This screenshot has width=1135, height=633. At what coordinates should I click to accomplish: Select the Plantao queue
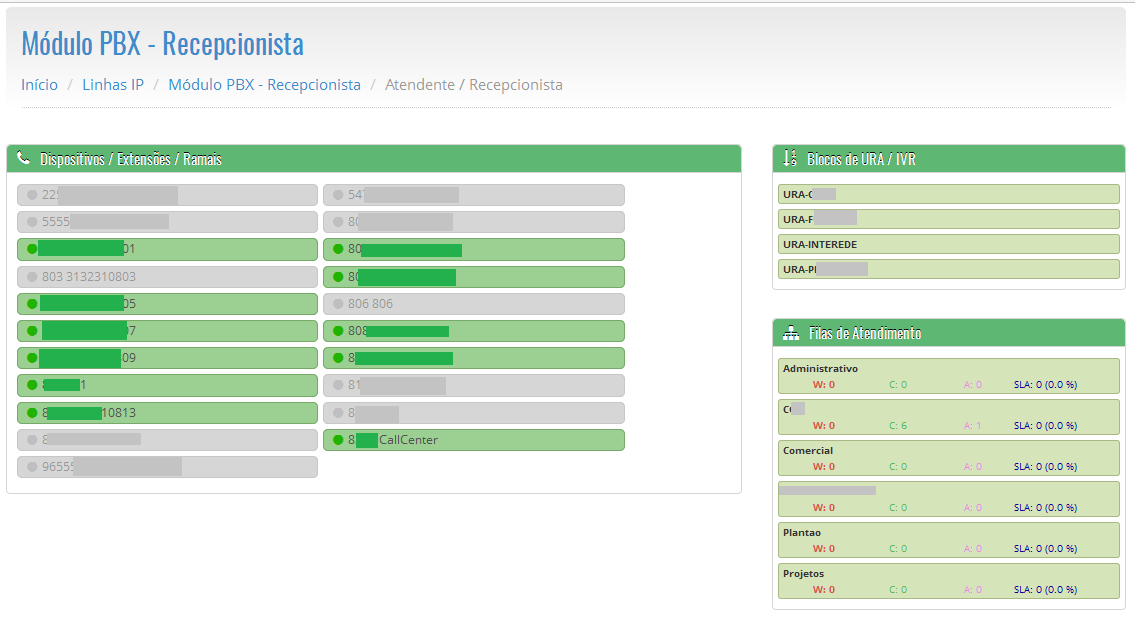(x=948, y=540)
